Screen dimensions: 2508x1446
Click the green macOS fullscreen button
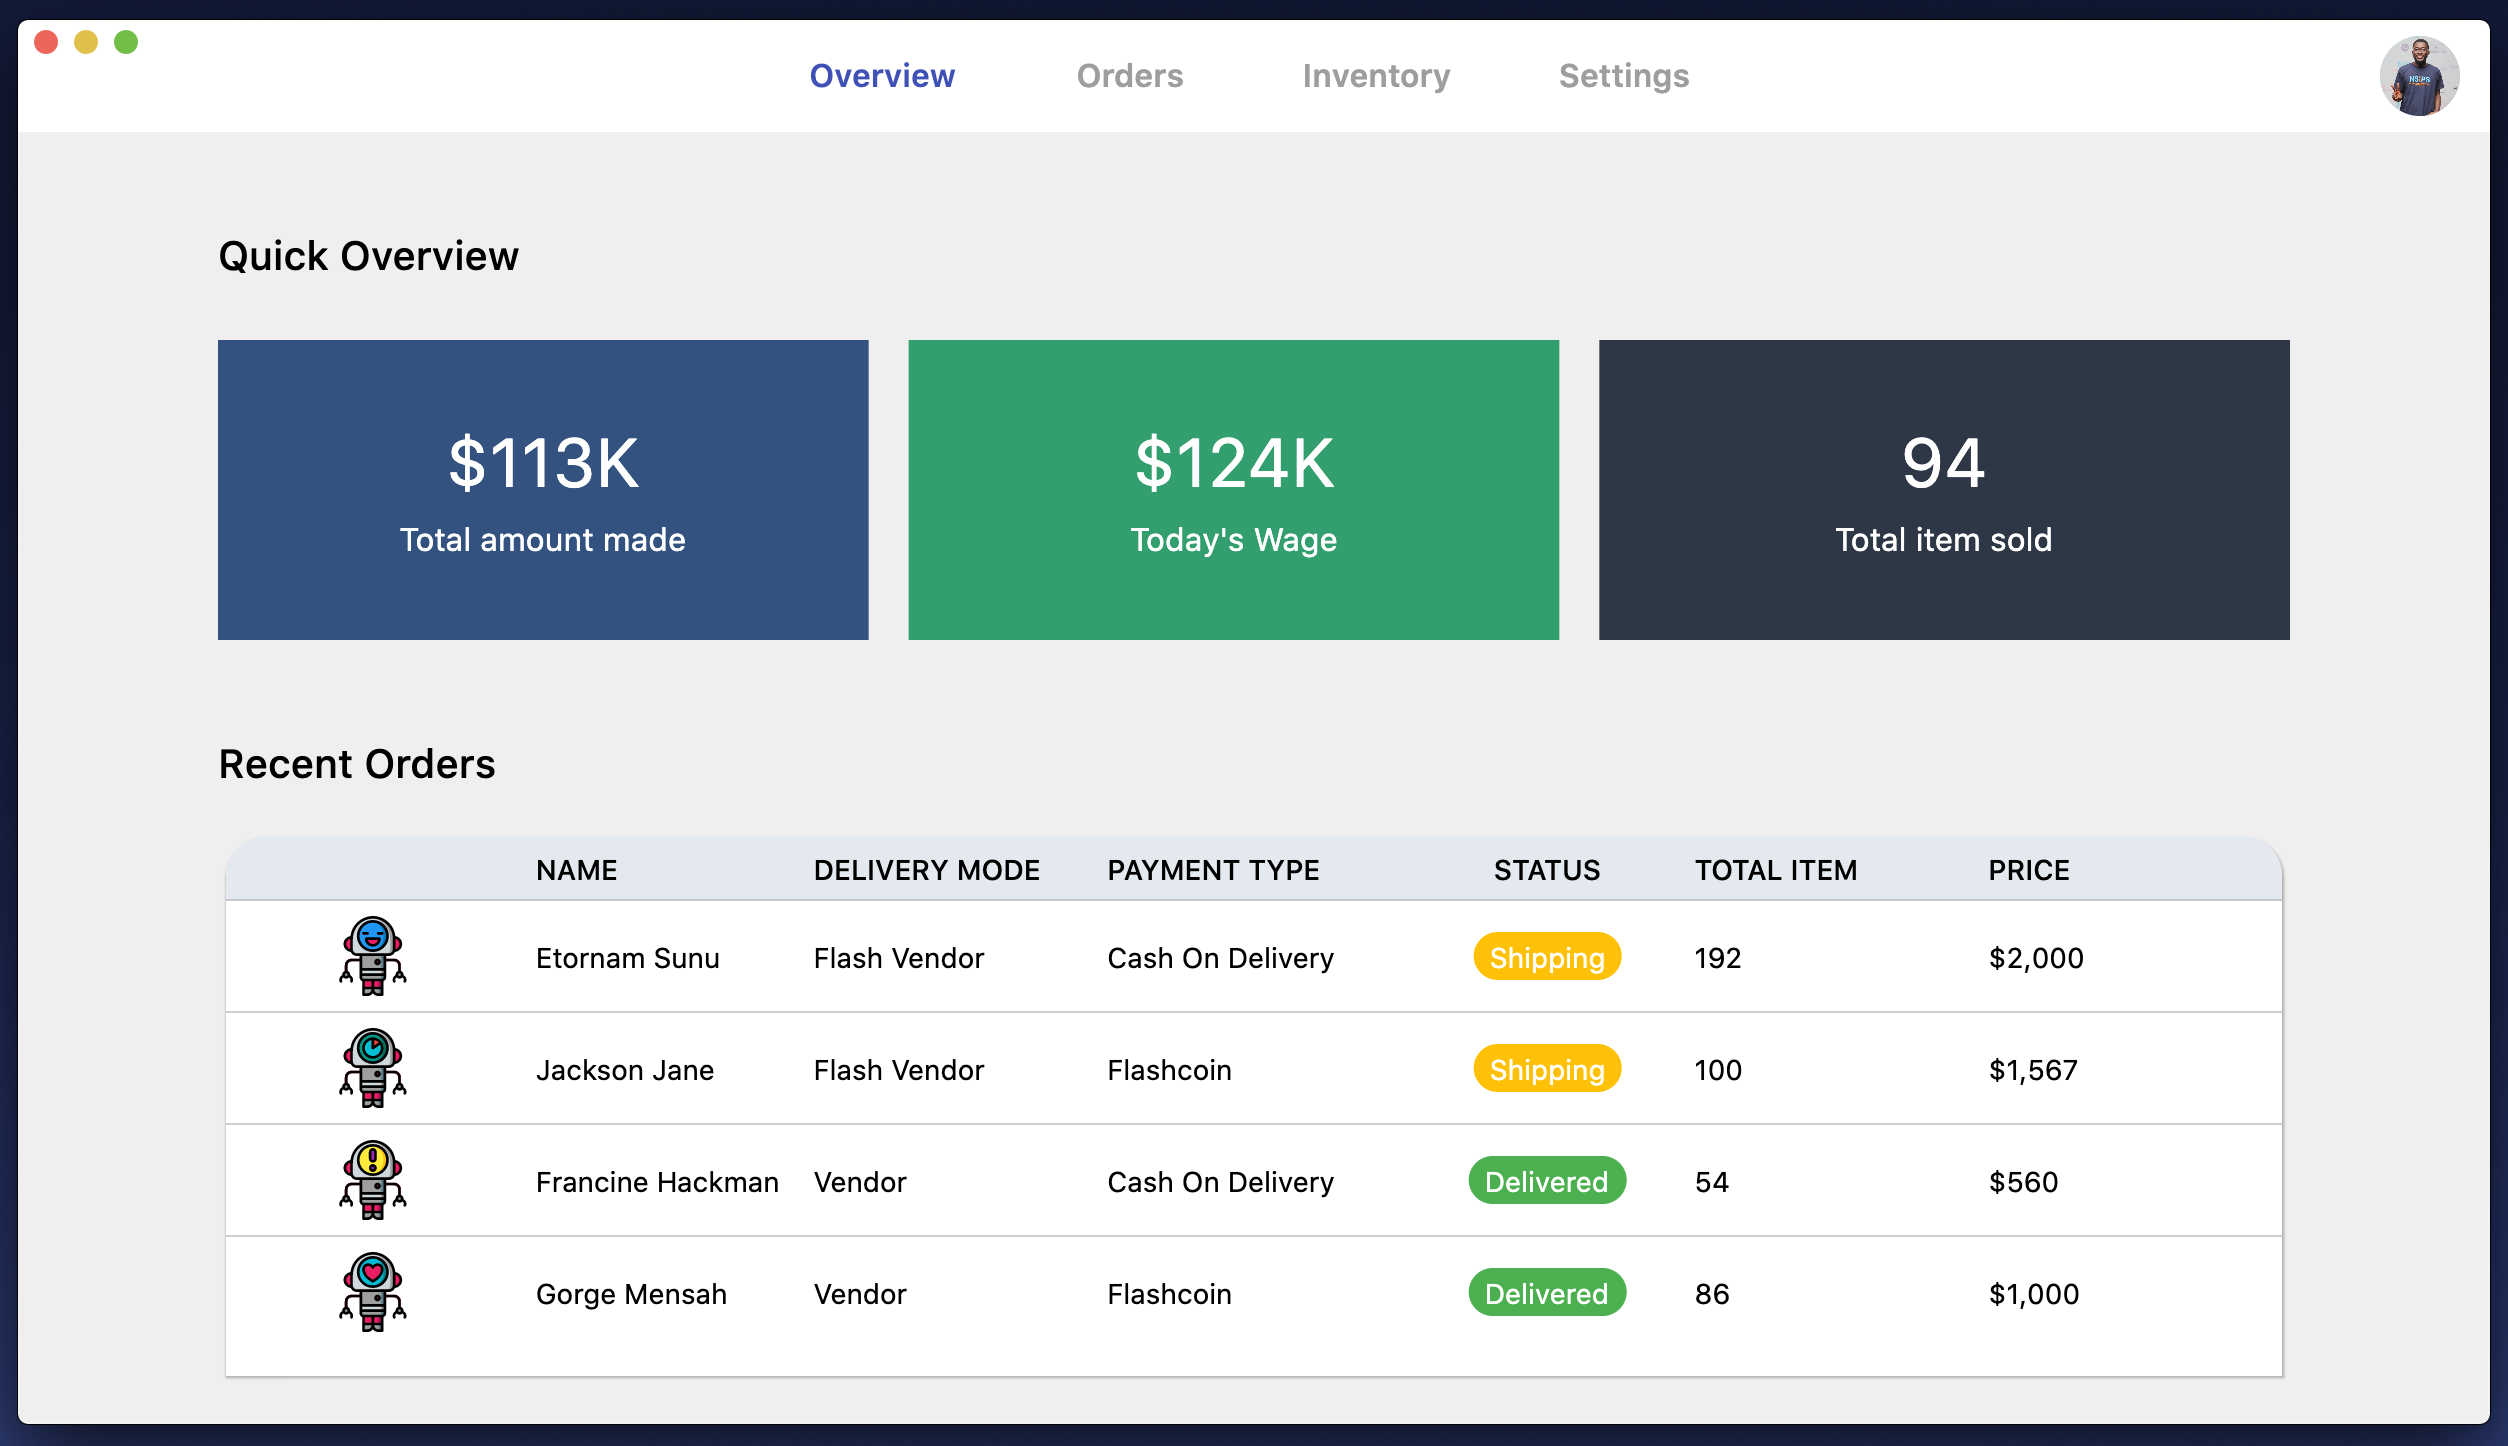(x=126, y=42)
